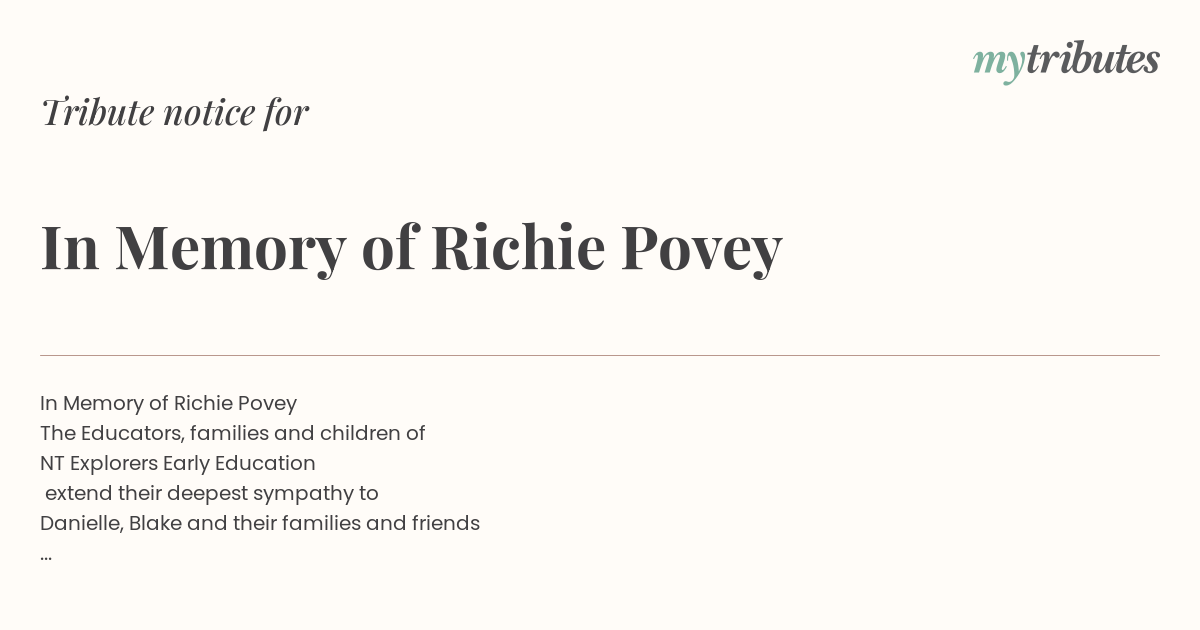Viewport: 1200px width, 630px height.
Task: Click the green "my" part of logo
Action: (x=999, y=64)
